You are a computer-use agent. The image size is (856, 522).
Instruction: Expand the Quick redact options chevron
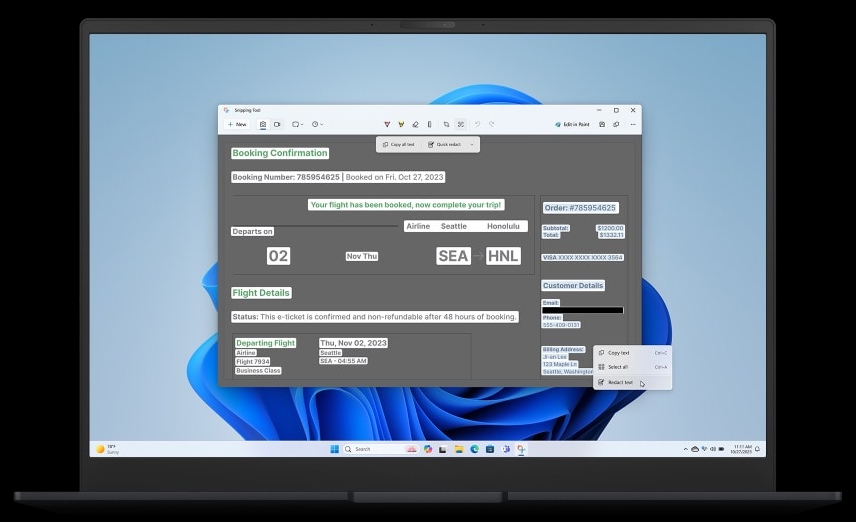point(472,145)
